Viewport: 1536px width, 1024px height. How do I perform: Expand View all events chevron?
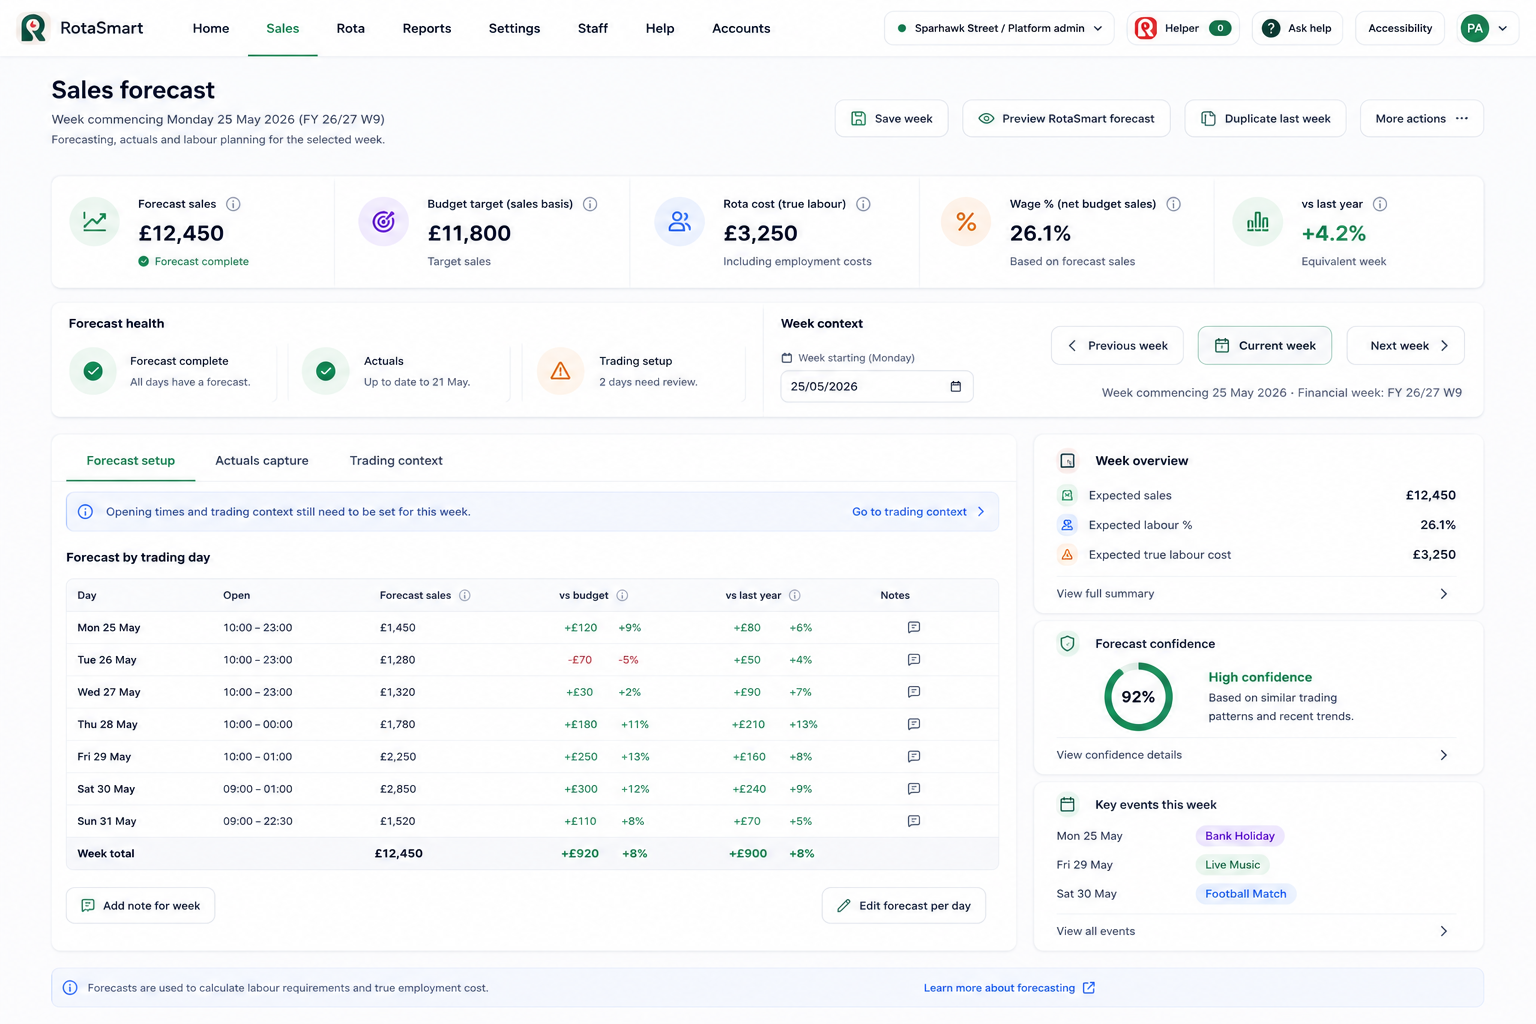(1444, 931)
